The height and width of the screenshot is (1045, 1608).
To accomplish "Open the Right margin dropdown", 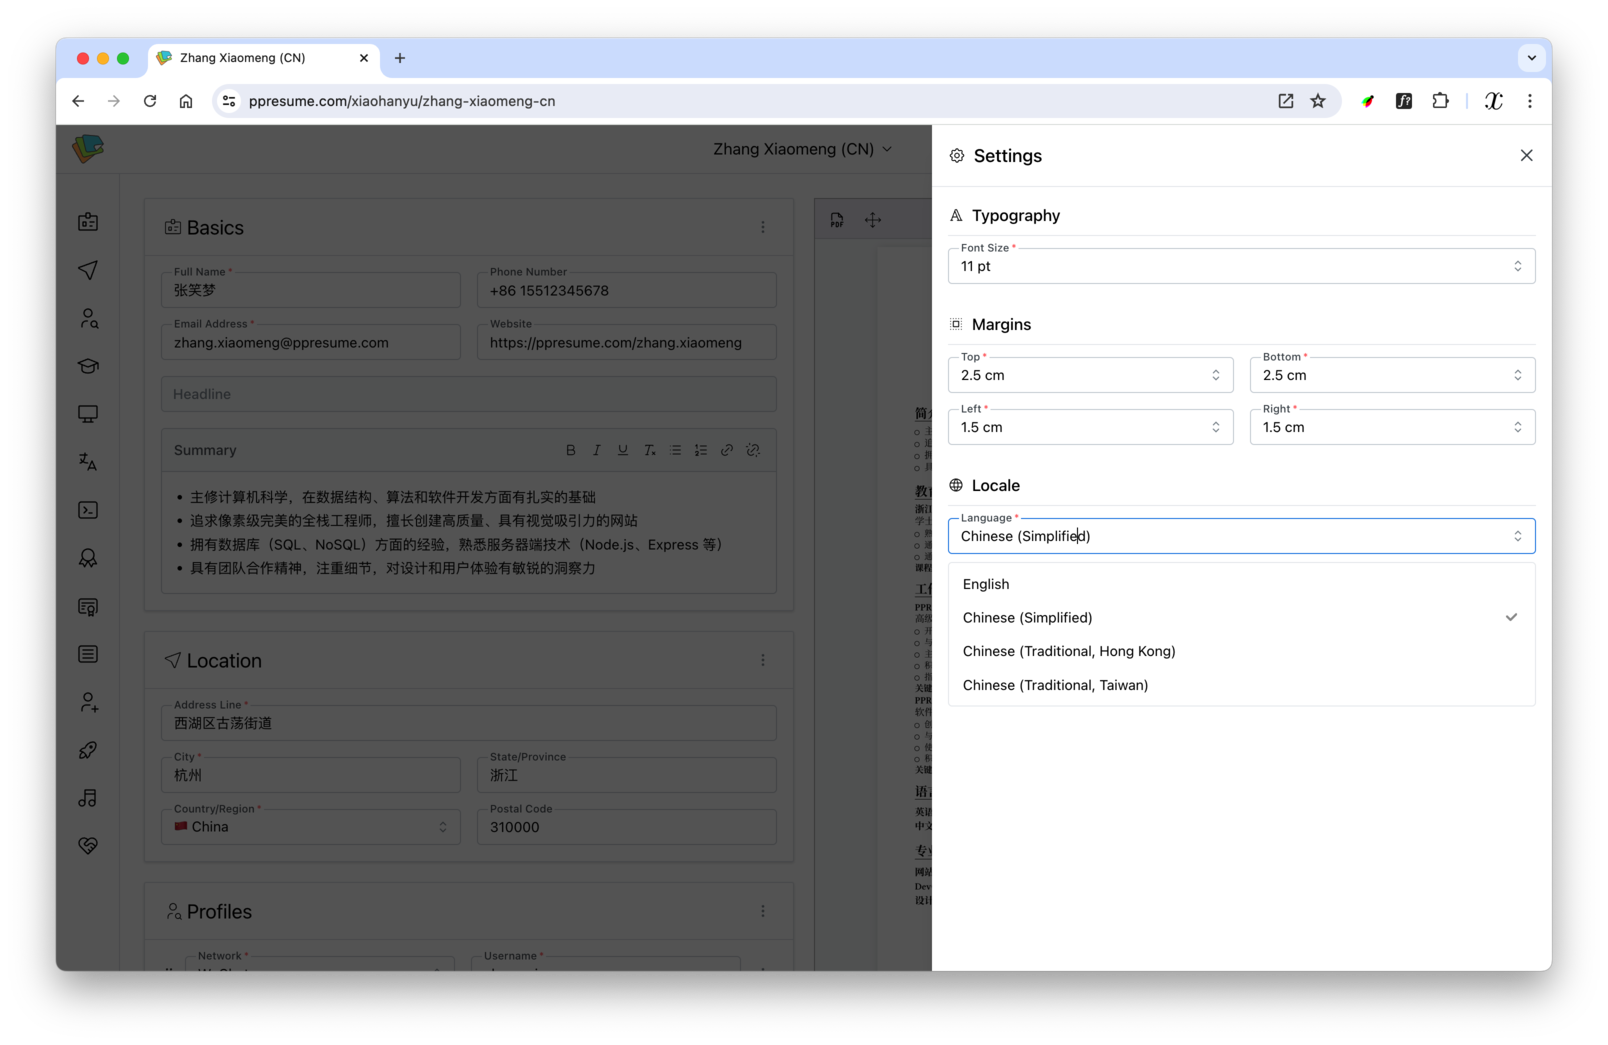I will [1391, 427].
